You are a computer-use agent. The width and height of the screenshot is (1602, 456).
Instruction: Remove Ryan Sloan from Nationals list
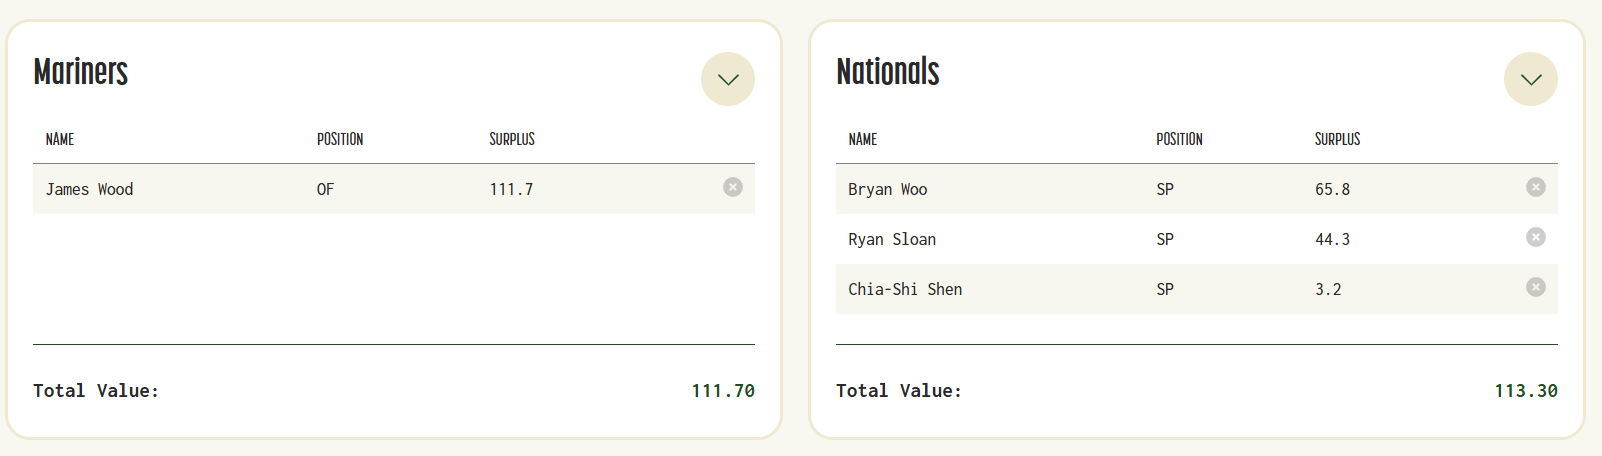click(x=1536, y=237)
